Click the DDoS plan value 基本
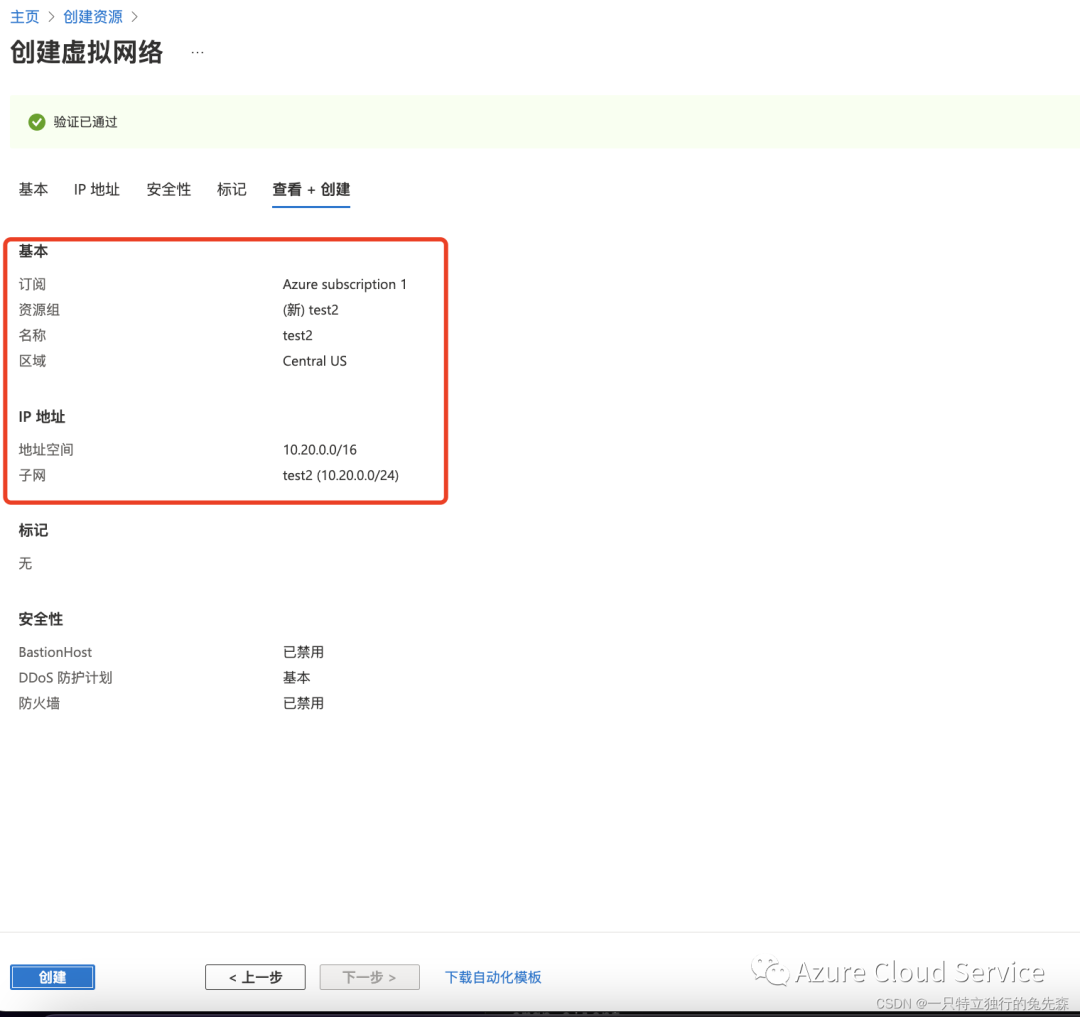Image resolution: width=1080 pixels, height=1017 pixels. 297,678
